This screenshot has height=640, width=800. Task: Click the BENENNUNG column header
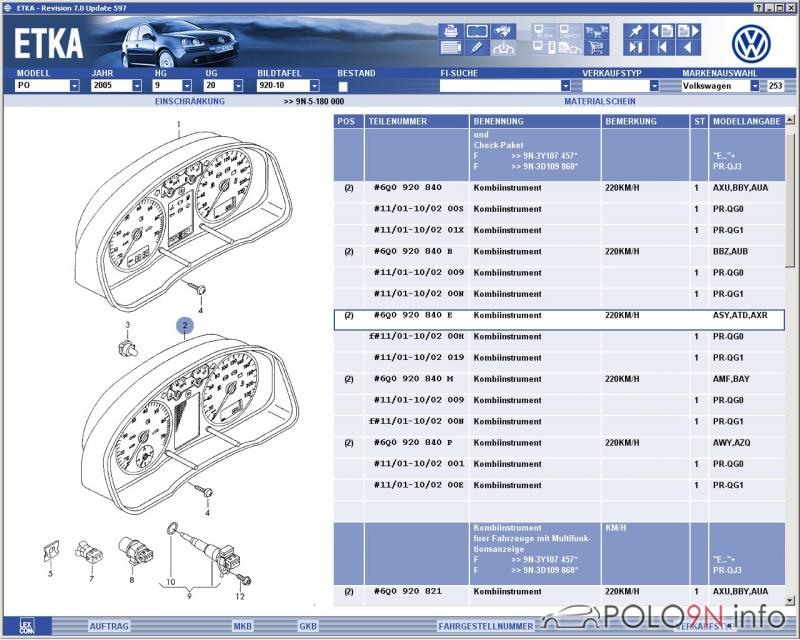click(x=535, y=121)
